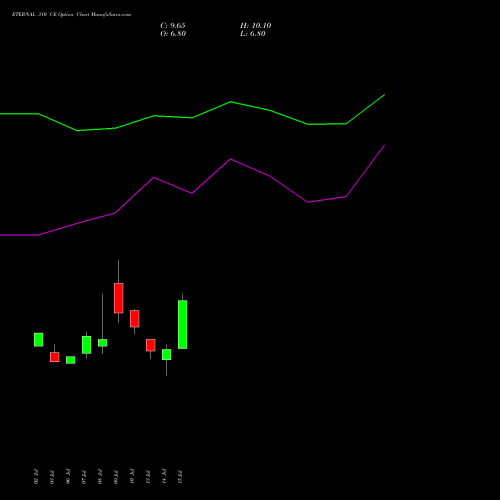Click the close value C: 9.65
The height and width of the screenshot is (500, 500).
[173, 26]
